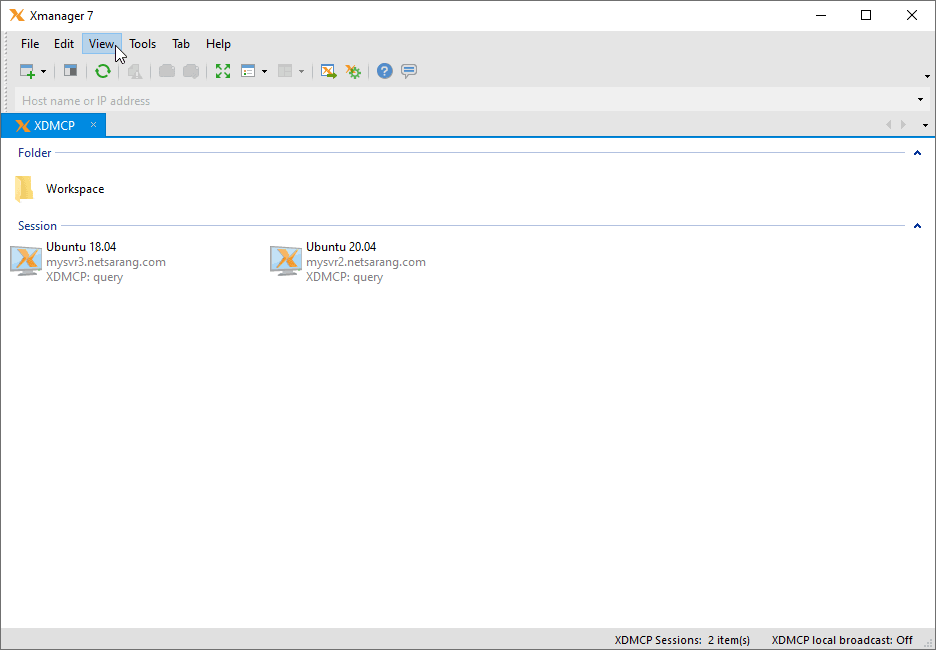
Task: Select the Ubuntu 20.04 session icon
Action: (286, 260)
